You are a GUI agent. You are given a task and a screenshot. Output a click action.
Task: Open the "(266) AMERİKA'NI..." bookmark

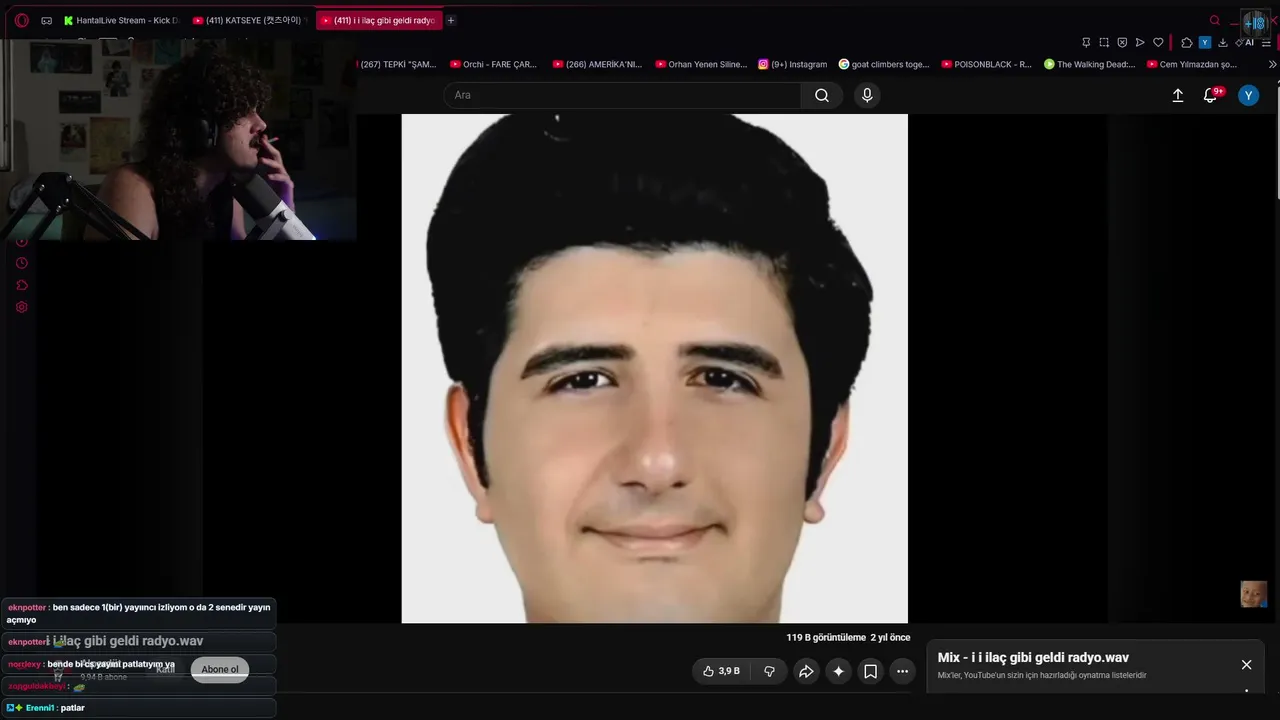coord(597,64)
